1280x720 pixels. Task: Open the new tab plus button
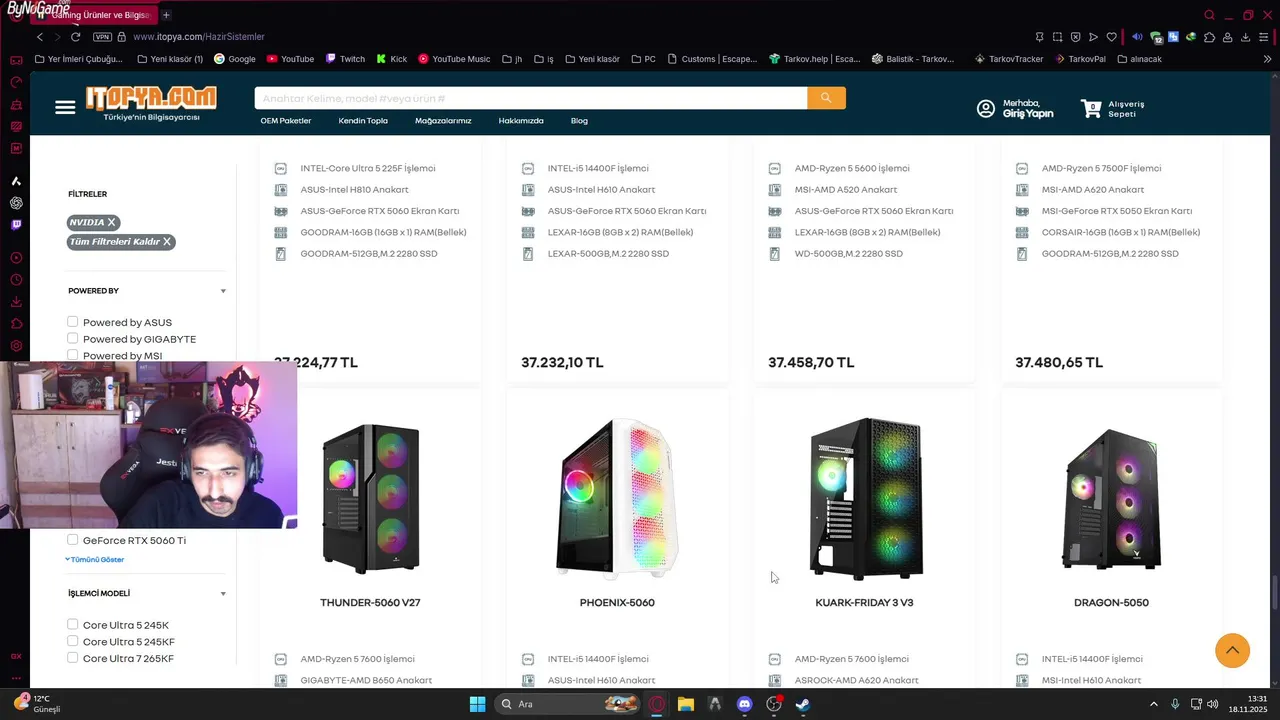click(x=166, y=15)
